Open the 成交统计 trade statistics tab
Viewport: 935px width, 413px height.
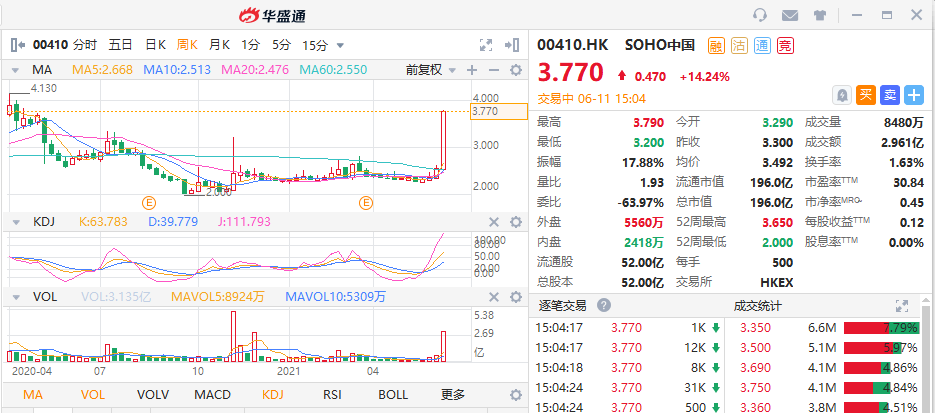757,306
